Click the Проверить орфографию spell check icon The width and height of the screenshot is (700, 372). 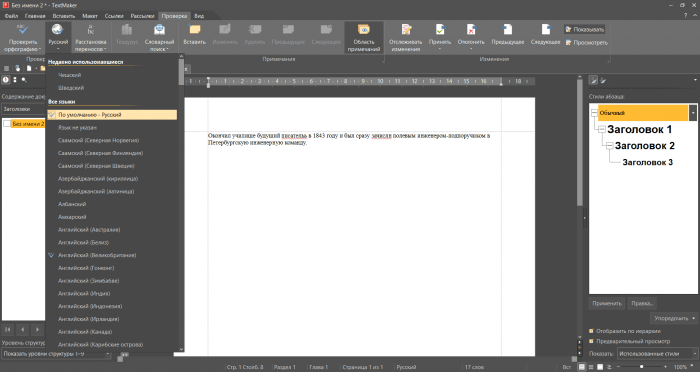22,30
